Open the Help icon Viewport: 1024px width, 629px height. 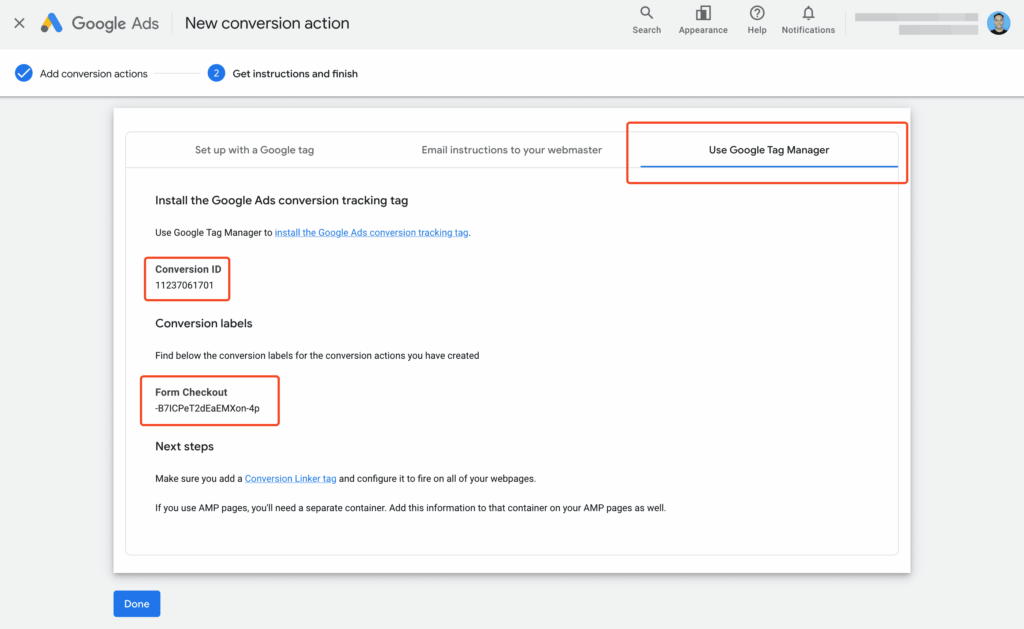757,20
